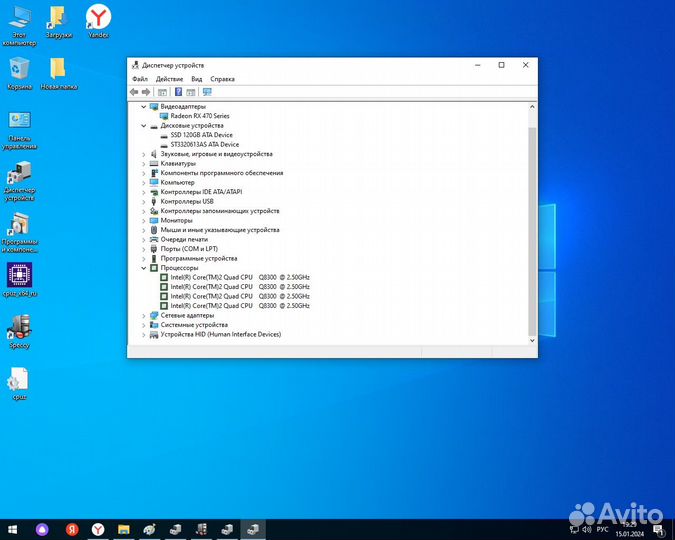Collapse the Дисковые устройства node

coord(144,125)
